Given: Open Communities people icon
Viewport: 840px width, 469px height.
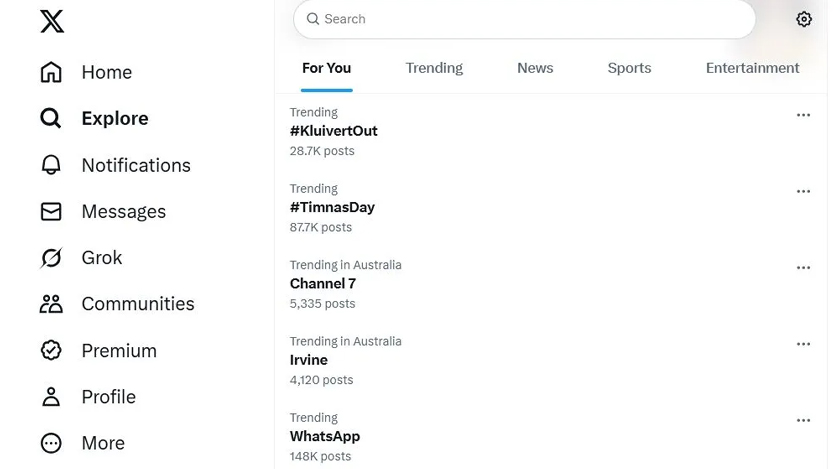Looking at the screenshot, I should pyautogui.click(x=51, y=304).
